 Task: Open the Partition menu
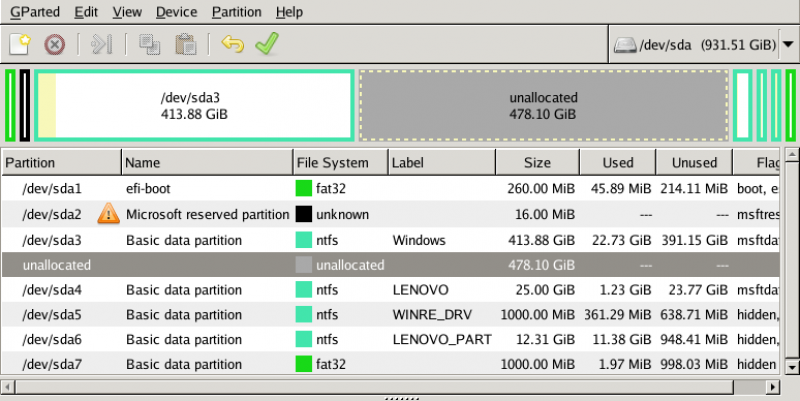click(237, 12)
